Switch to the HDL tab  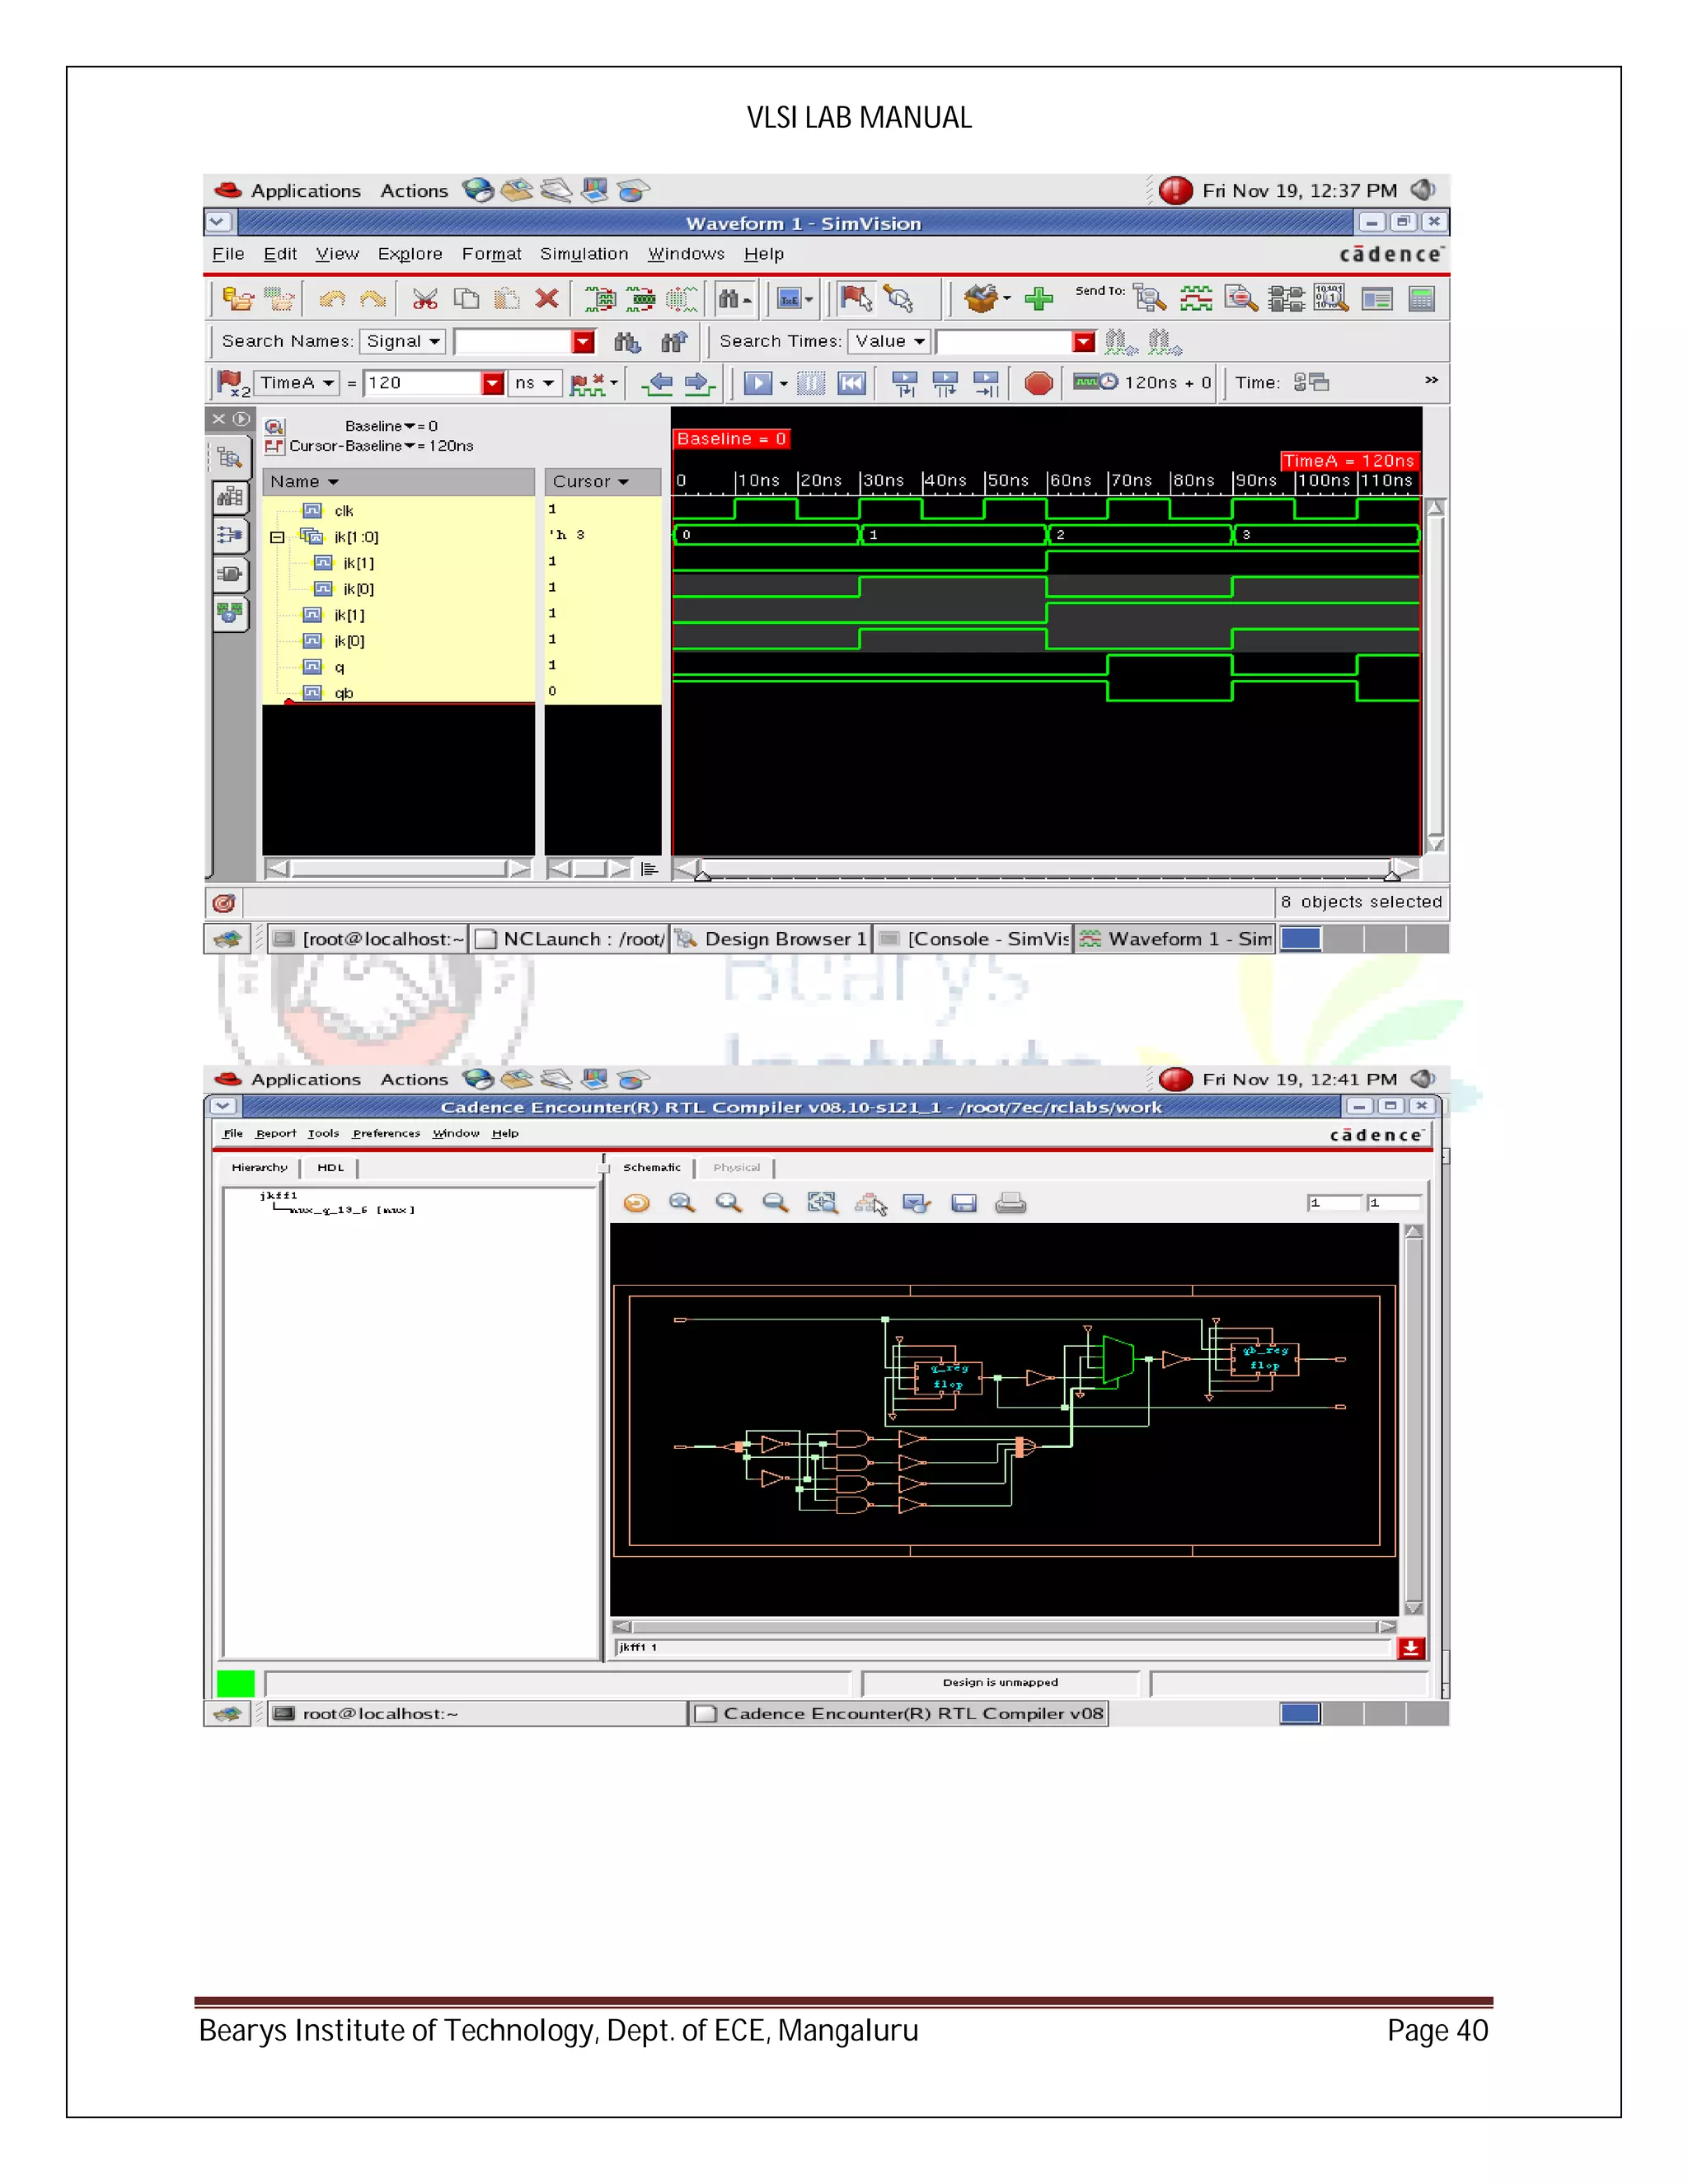coord(330,1167)
